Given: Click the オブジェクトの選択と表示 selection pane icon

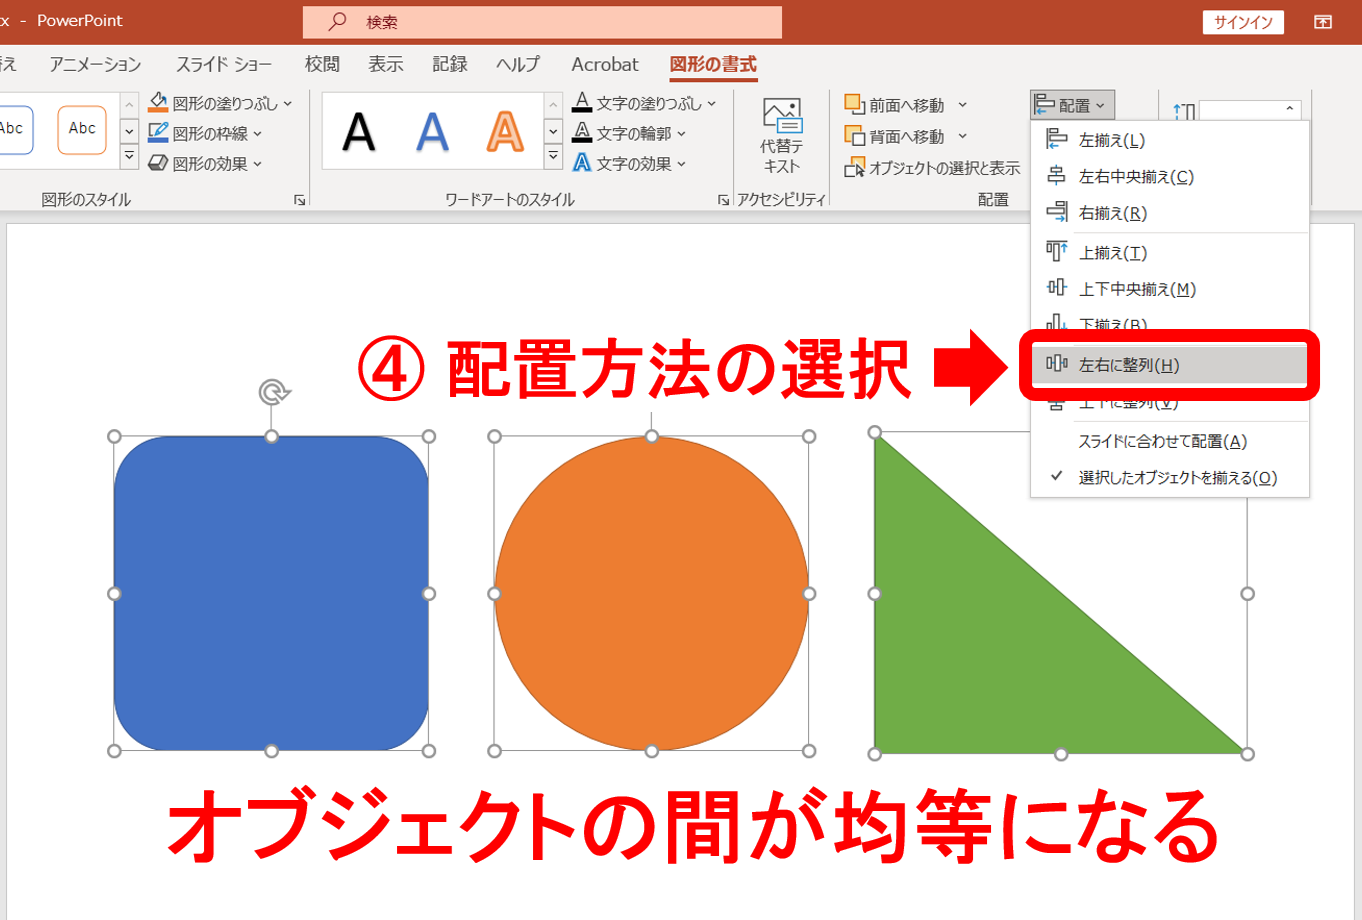Looking at the screenshot, I should click(854, 167).
